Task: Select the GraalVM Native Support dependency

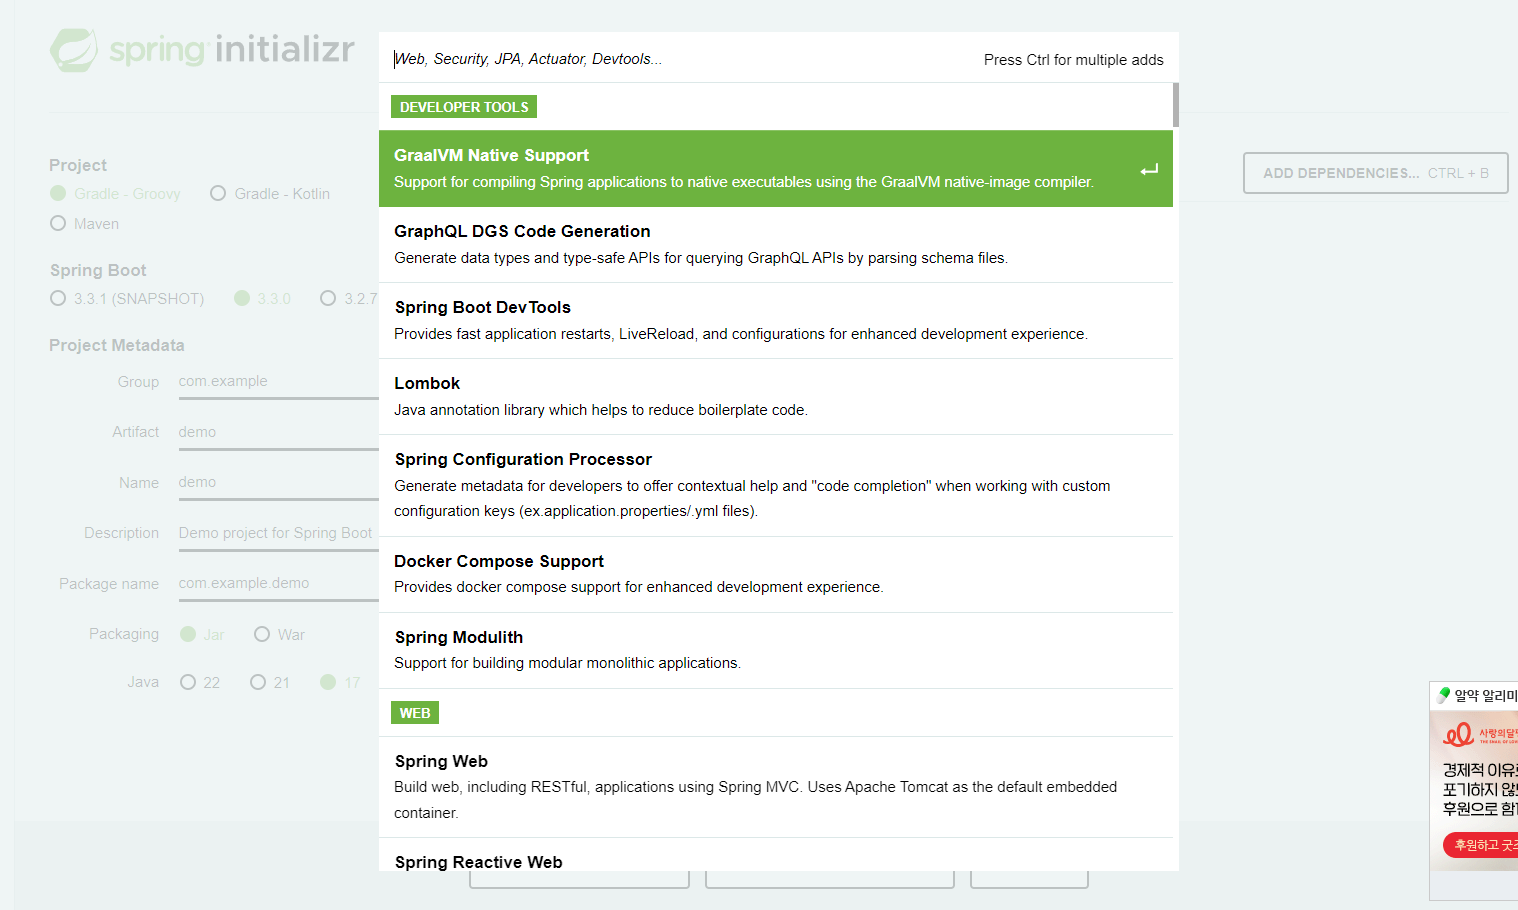Action: (700, 168)
